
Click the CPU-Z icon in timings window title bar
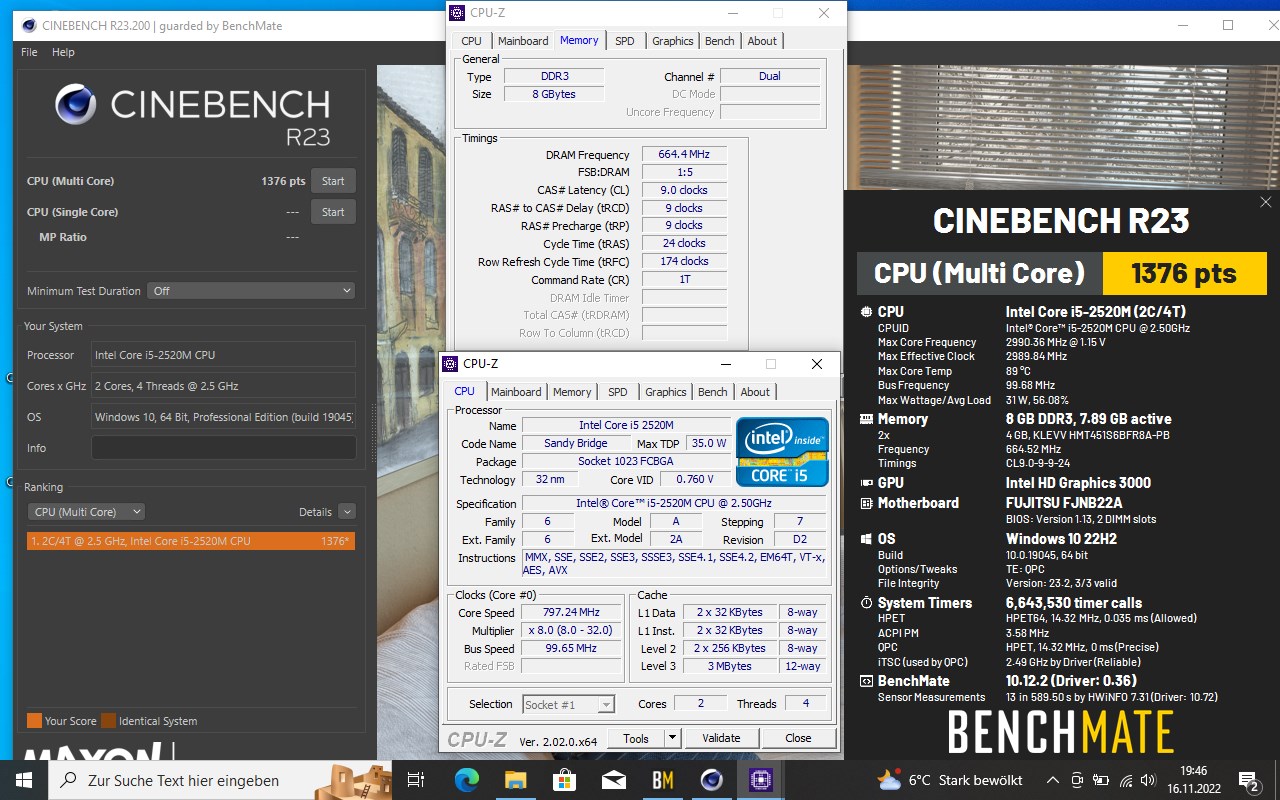[x=457, y=13]
